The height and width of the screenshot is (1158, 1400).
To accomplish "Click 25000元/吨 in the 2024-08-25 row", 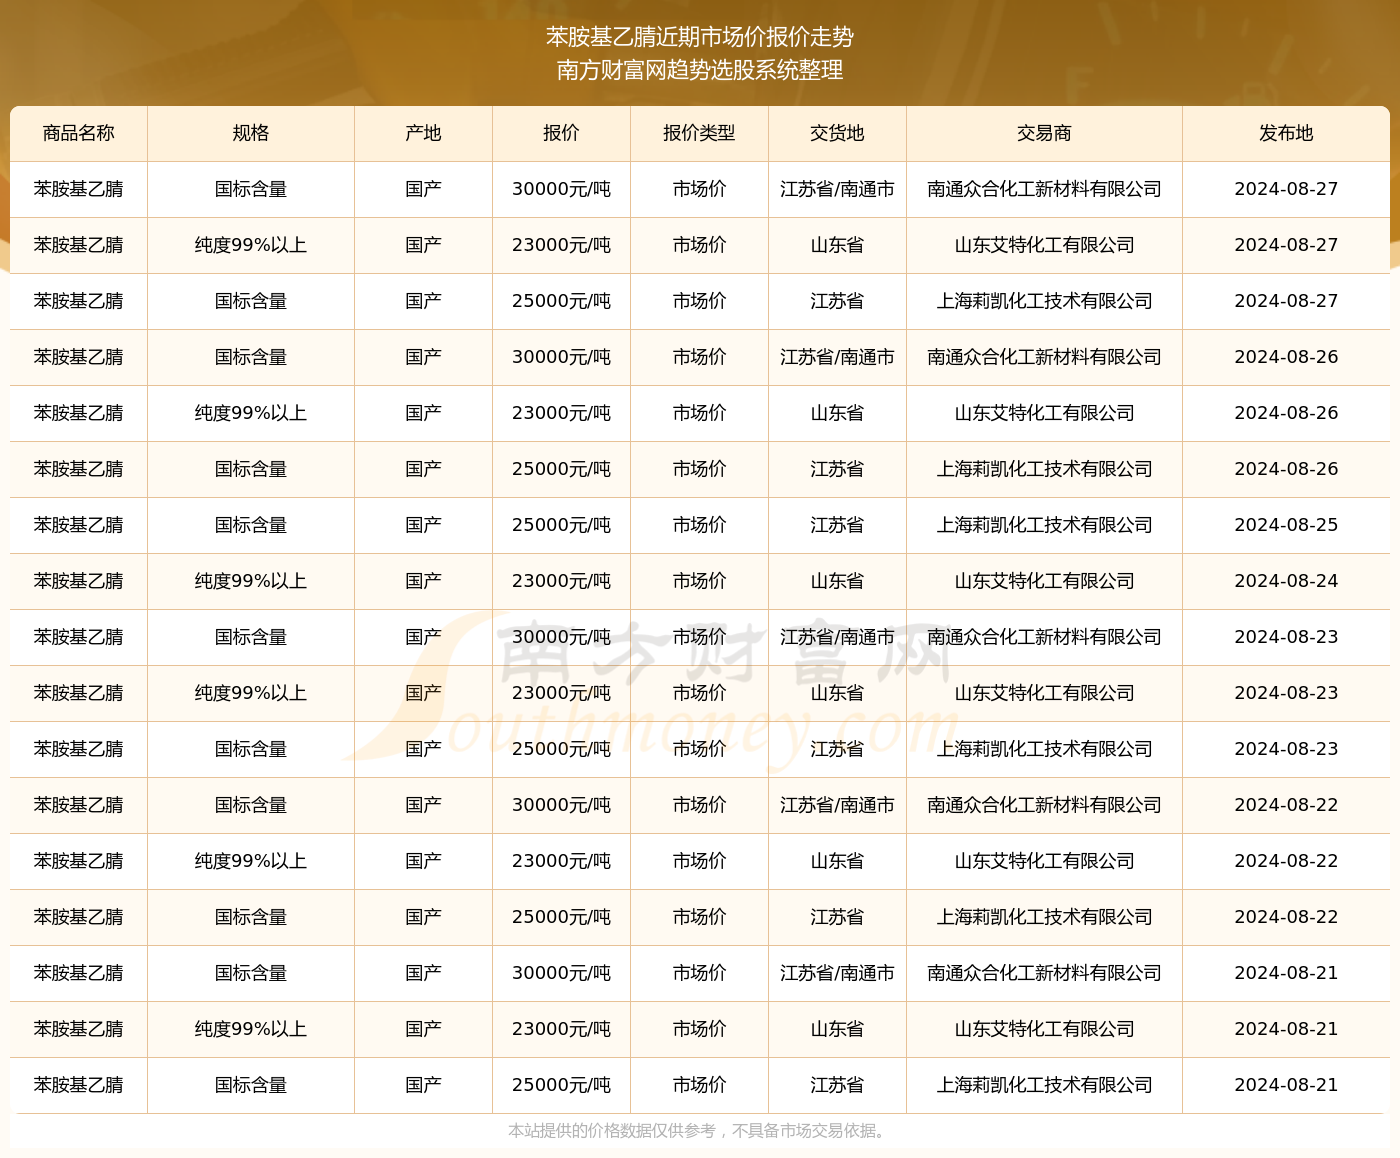I will [561, 525].
